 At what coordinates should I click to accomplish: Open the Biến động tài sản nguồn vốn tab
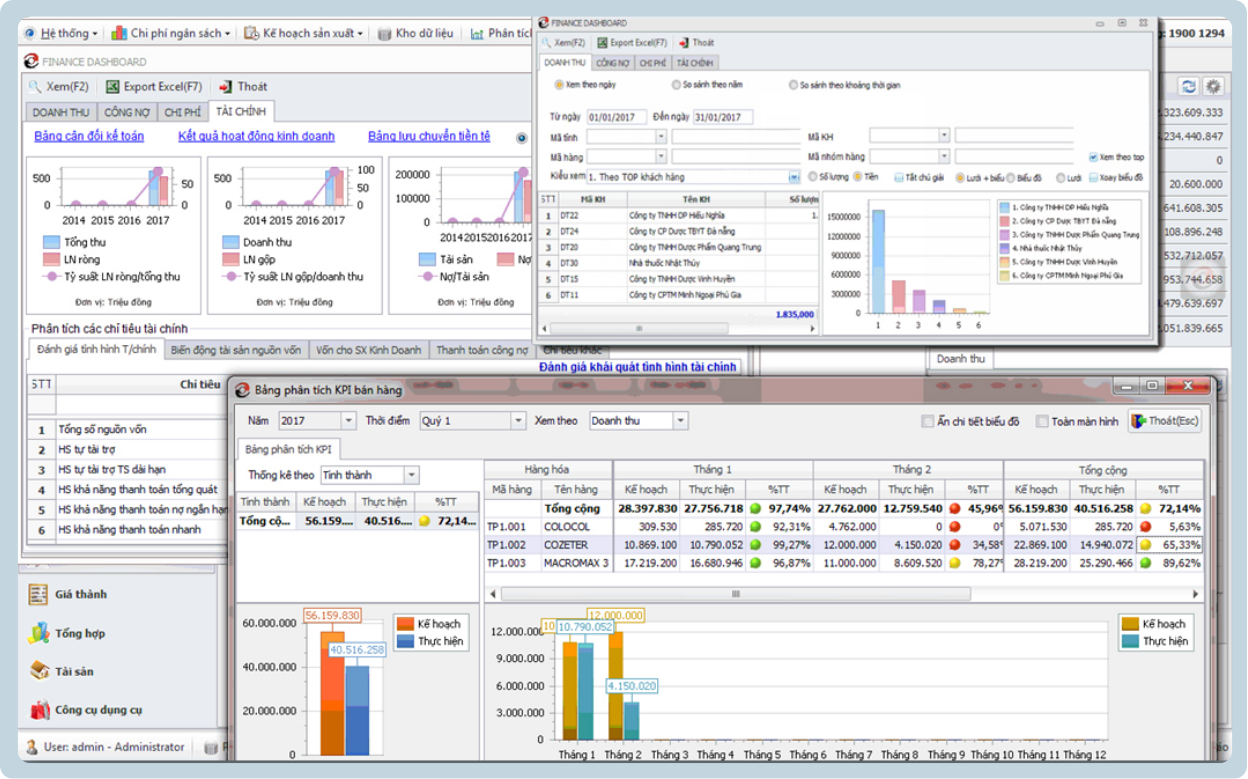tap(235, 350)
